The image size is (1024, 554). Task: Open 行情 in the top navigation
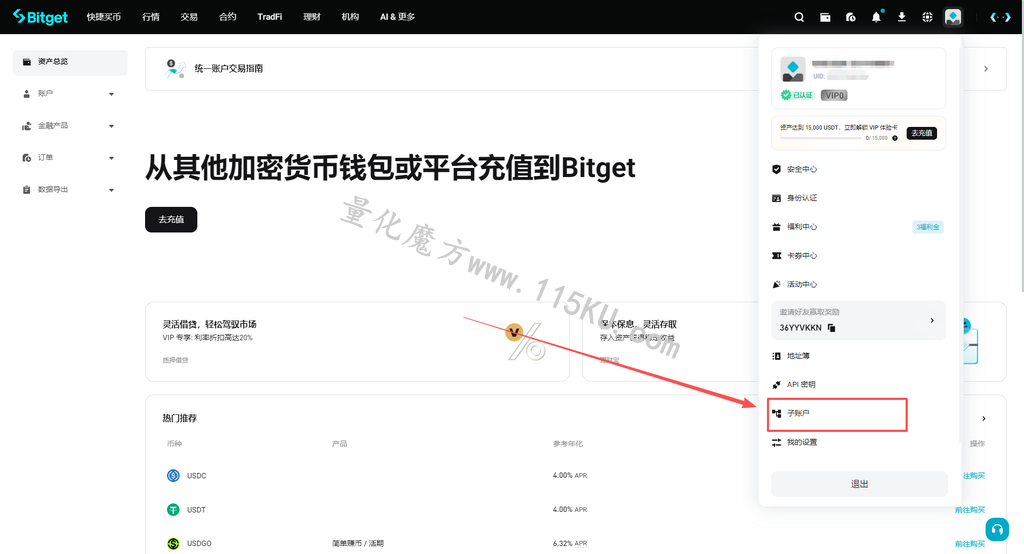[x=151, y=17]
